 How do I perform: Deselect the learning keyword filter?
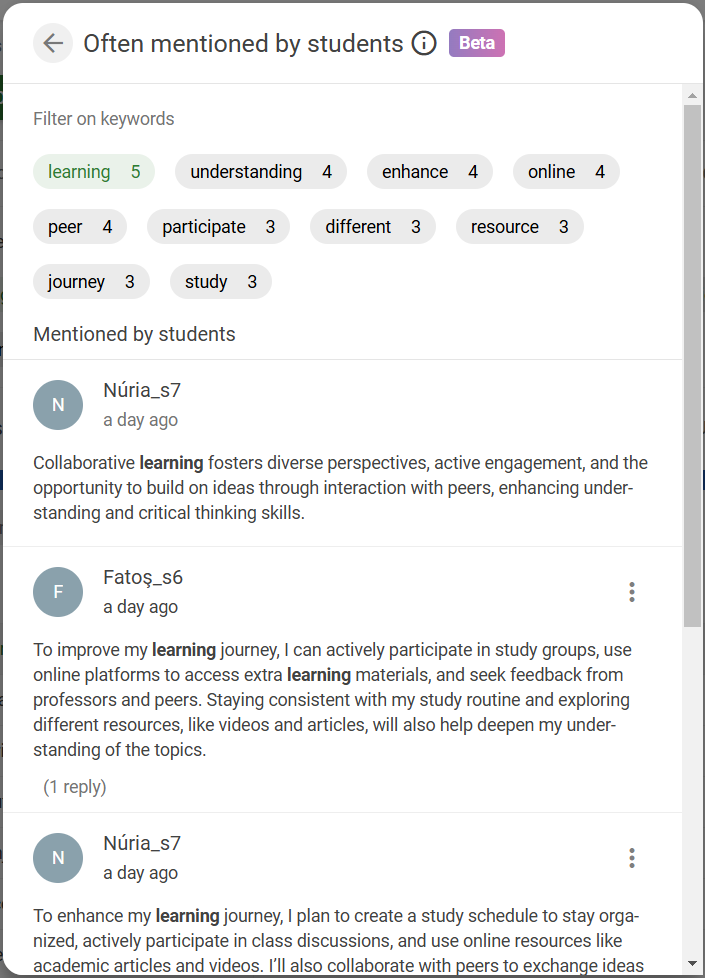(x=94, y=172)
